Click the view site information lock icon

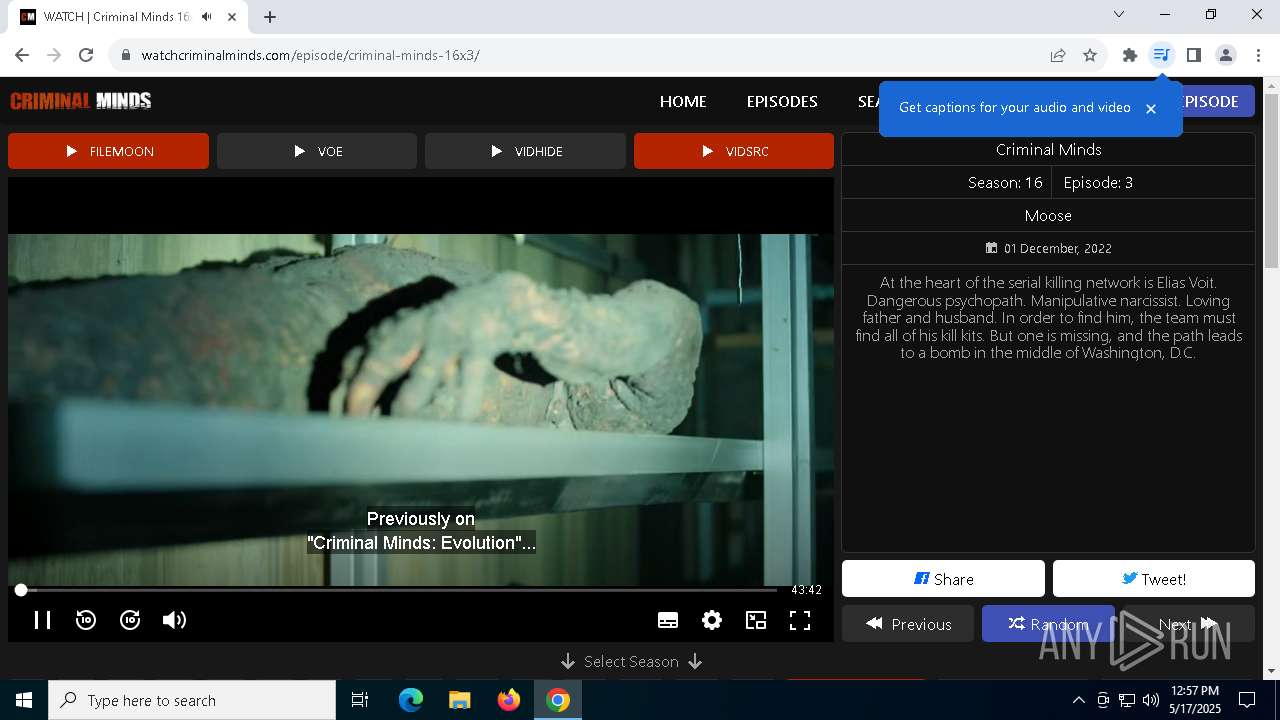[126, 55]
